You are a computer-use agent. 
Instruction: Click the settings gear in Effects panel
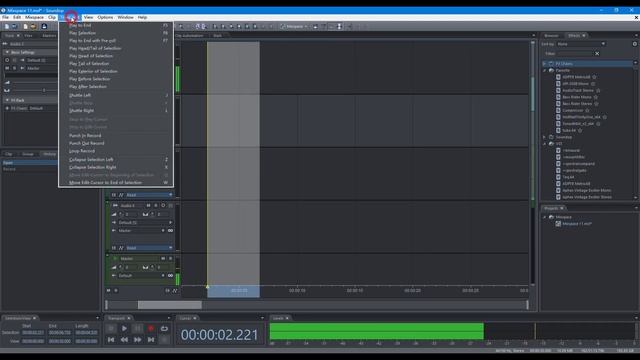[635, 44]
